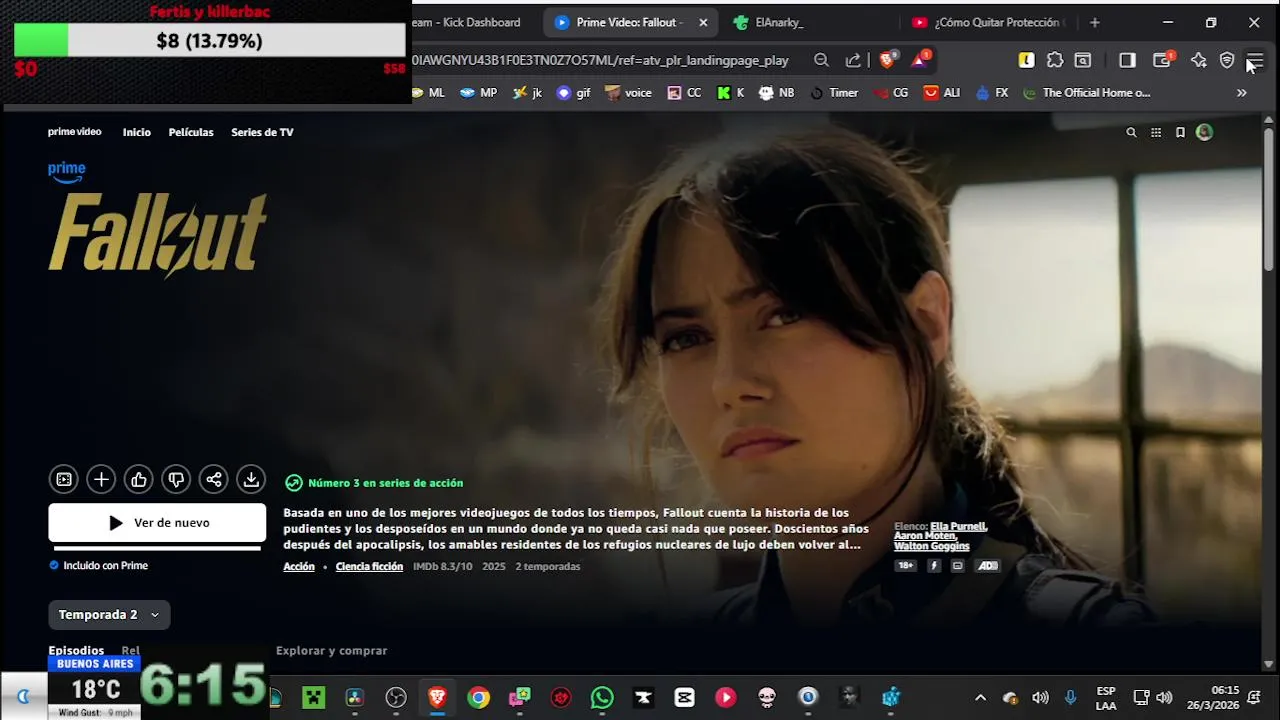Show hidden system tray icons chevron
This screenshot has height=720, width=1280.
click(x=980, y=698)
